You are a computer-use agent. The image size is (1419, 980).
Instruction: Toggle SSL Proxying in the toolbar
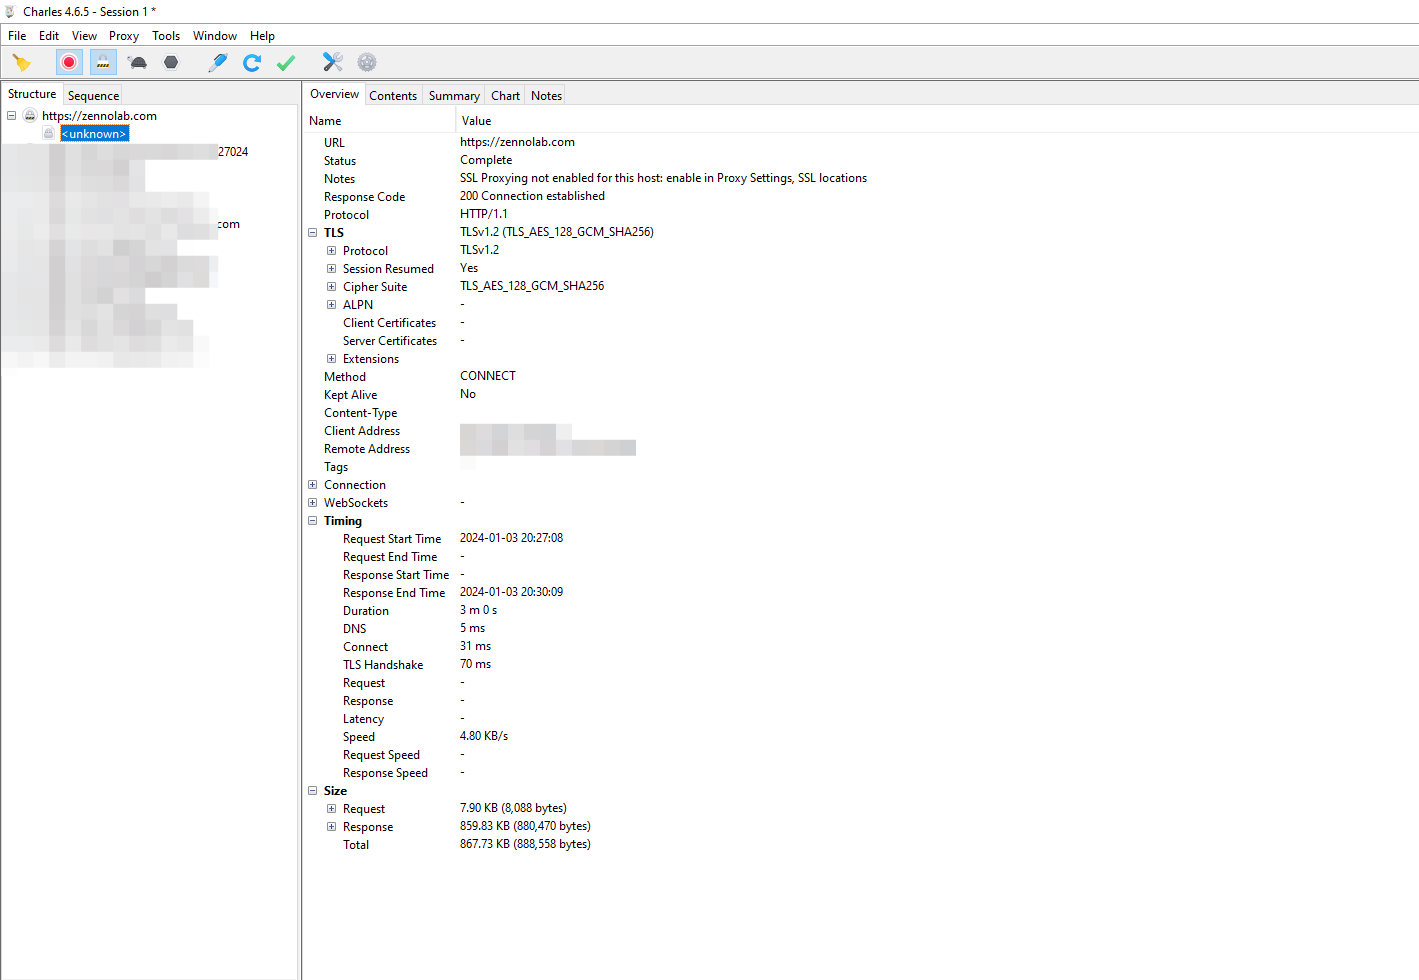[103, 63]
